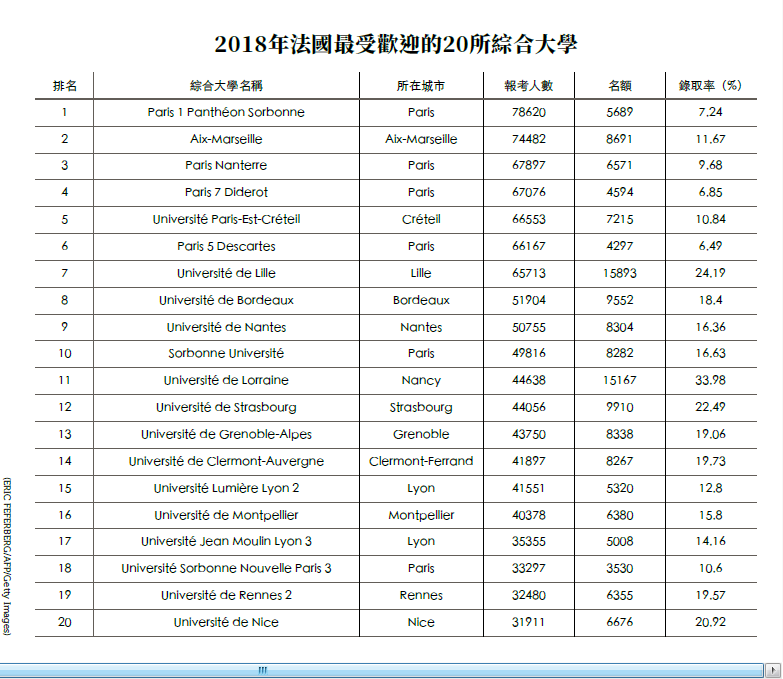Screen dimensions: 783x679
Task: Click the 所在城市 column header
Action: 421,86
